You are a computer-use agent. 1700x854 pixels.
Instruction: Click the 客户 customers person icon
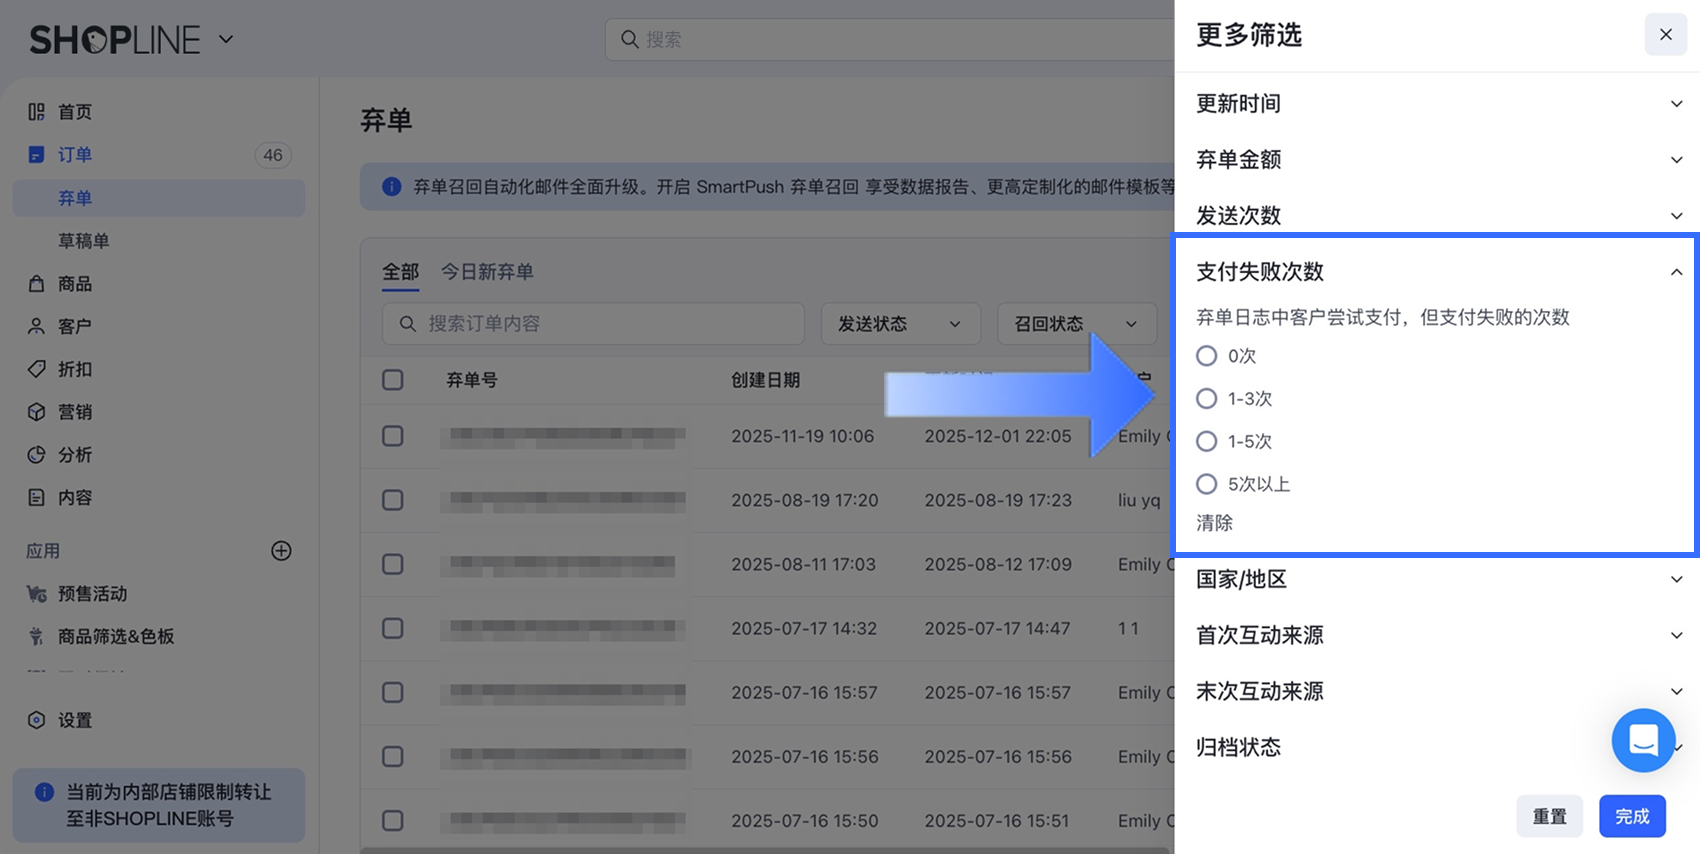[36, 327]
